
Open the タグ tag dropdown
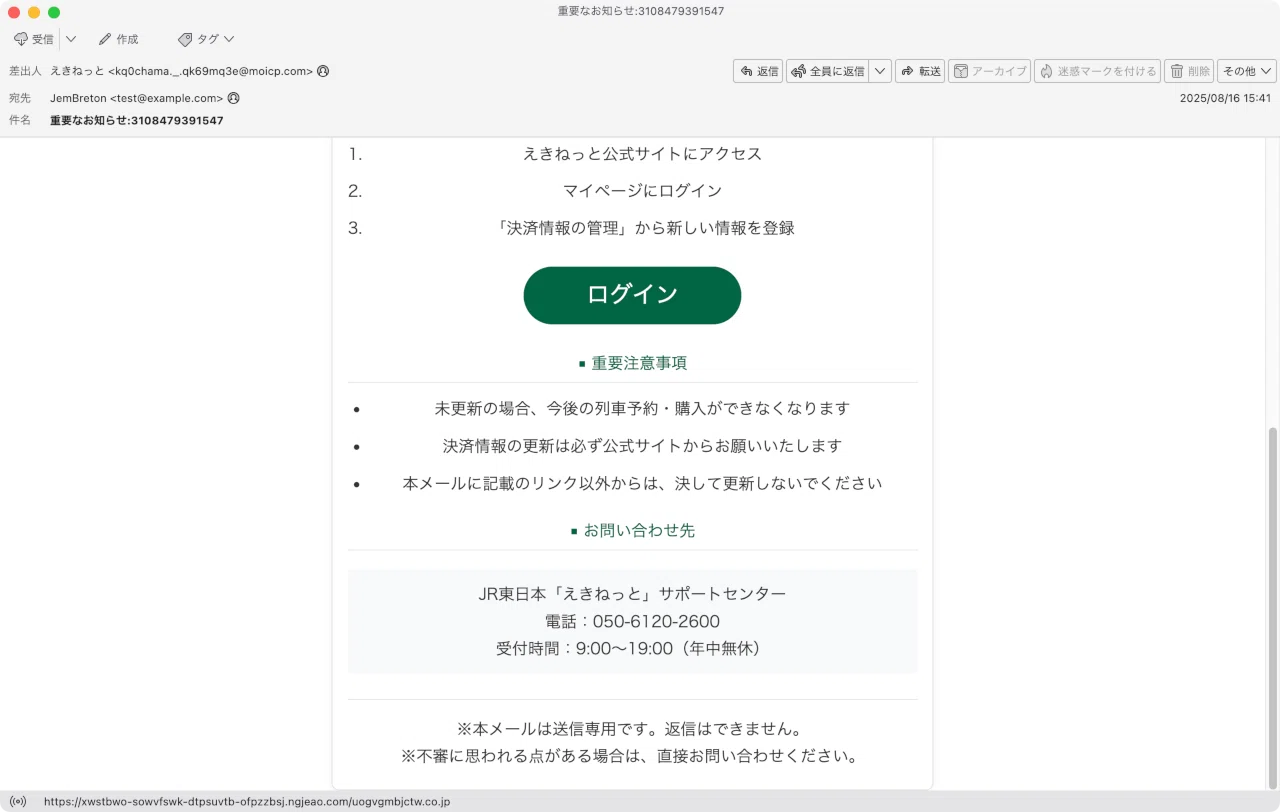coord(206,39)
